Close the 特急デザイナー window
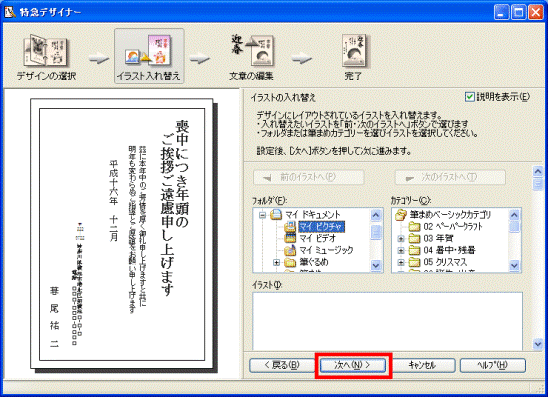Viewport: 548px width, 397px height. [536, 12]
